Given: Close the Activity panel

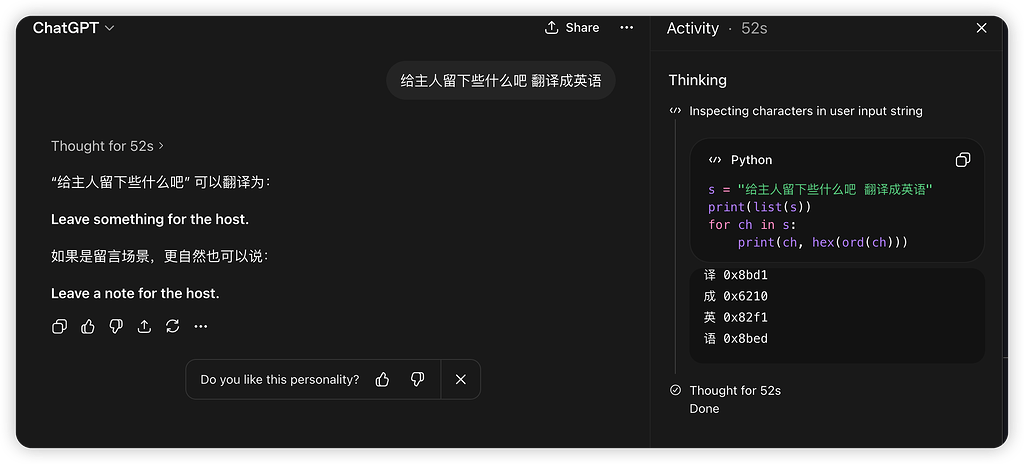Looking at the screenshot, I should 981,28.
